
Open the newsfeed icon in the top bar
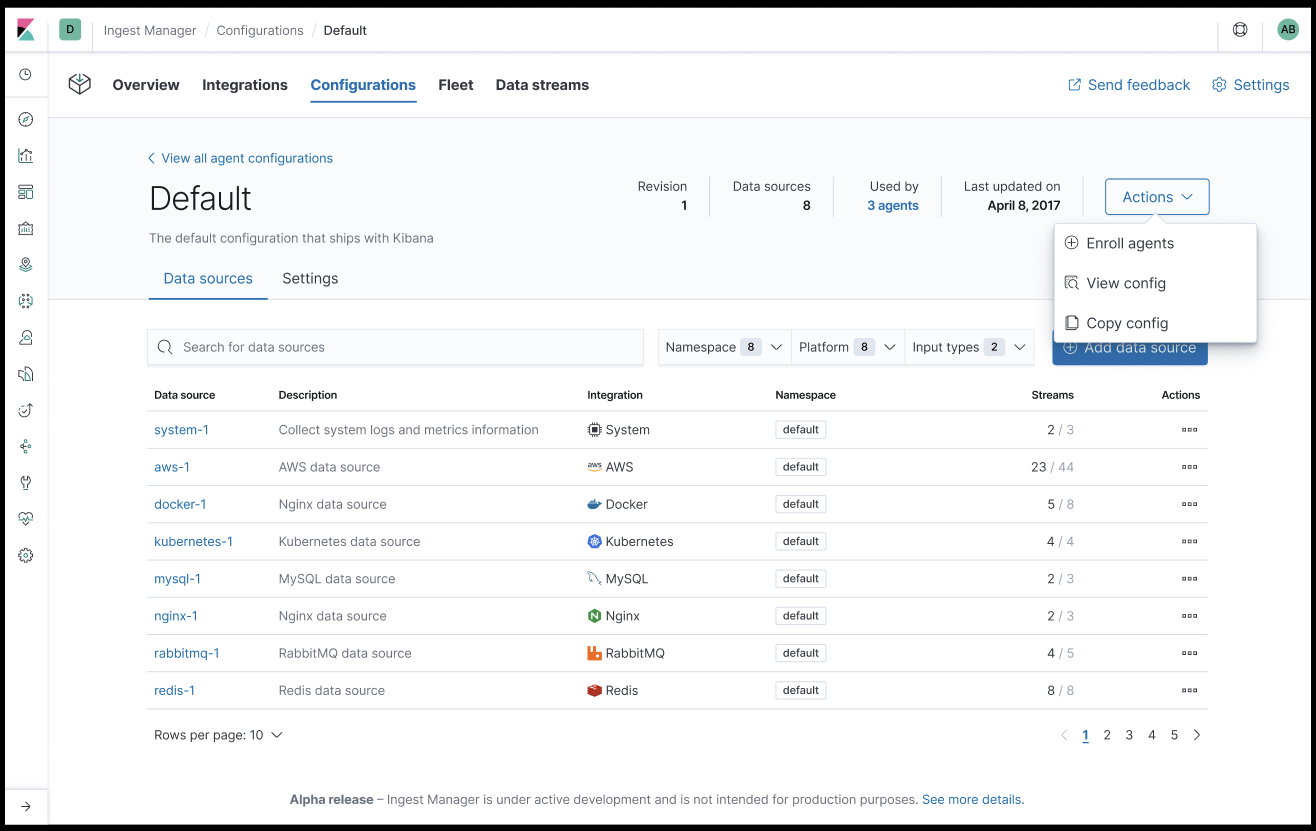[1240, 30]
